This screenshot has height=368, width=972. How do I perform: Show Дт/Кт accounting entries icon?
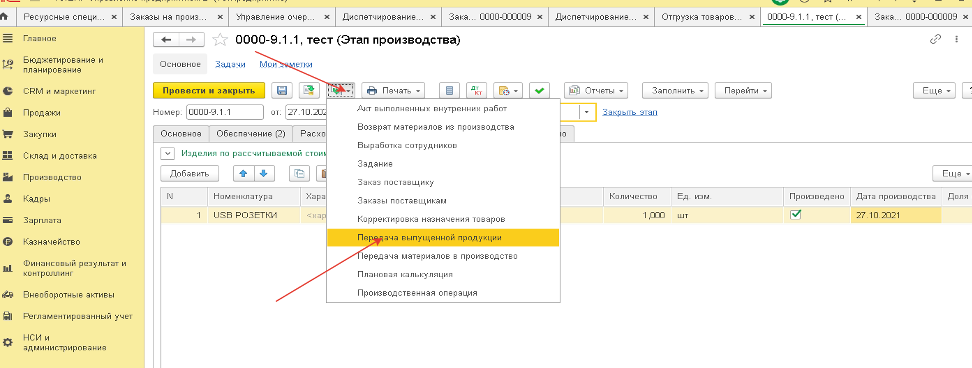[476, 90]
